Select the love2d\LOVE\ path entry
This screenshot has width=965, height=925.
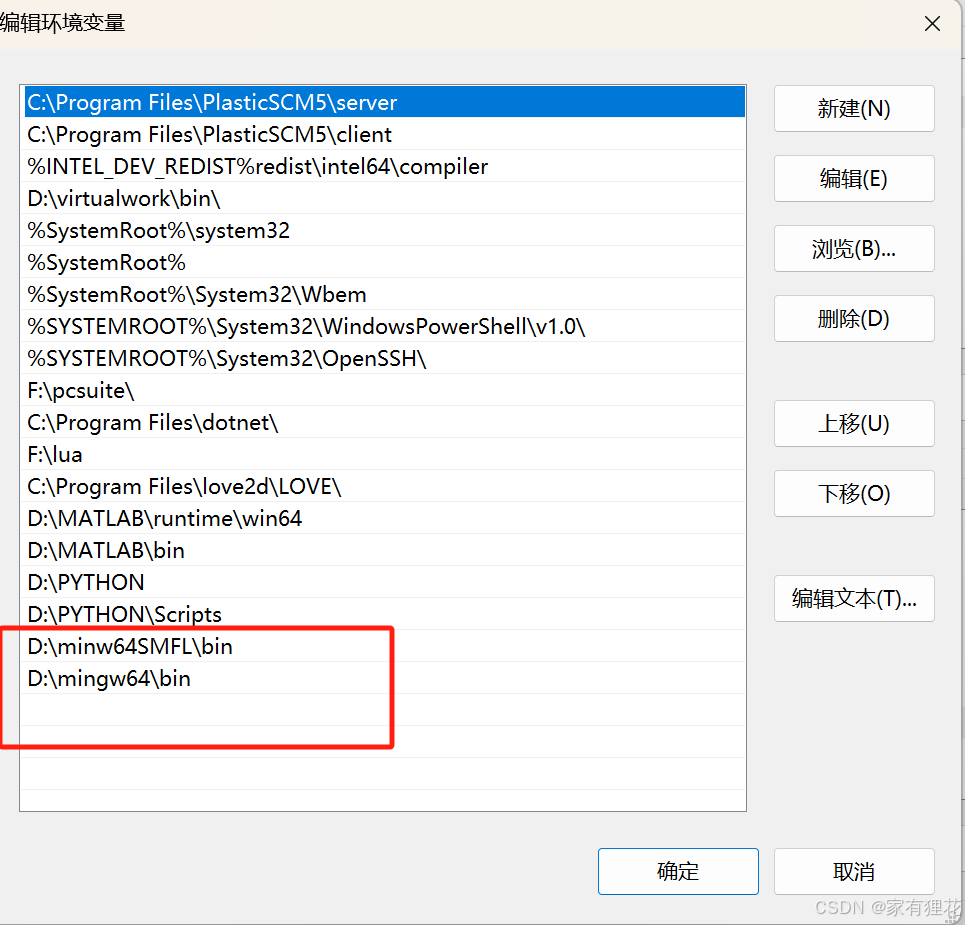coord(384,486)
